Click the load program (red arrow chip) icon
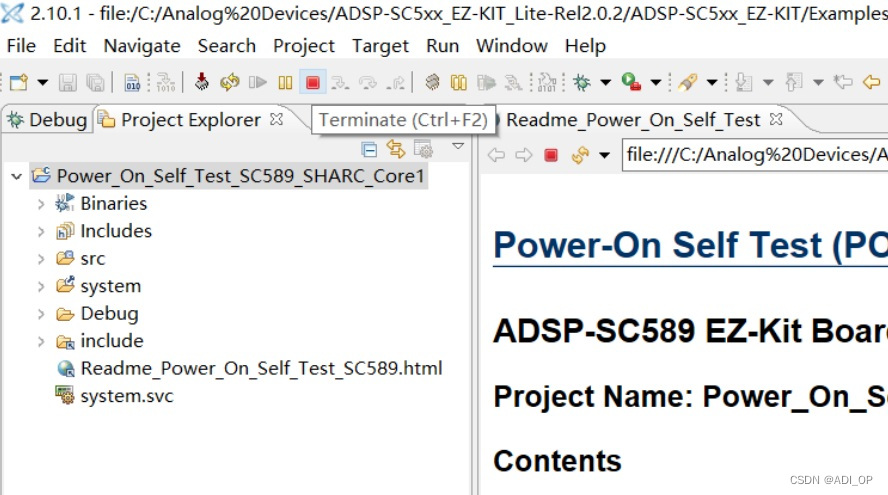The image size is (888, 495). 201,82
